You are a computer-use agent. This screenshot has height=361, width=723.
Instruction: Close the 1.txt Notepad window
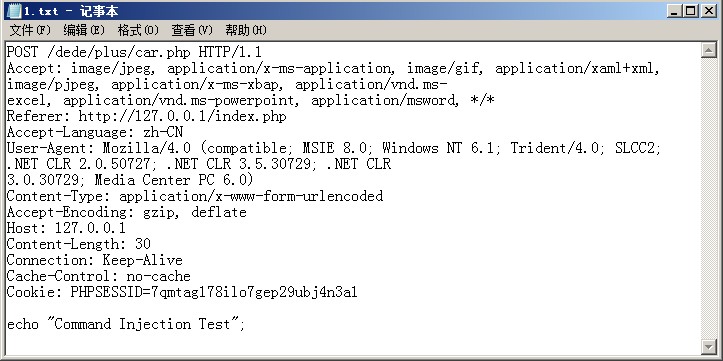709,11
